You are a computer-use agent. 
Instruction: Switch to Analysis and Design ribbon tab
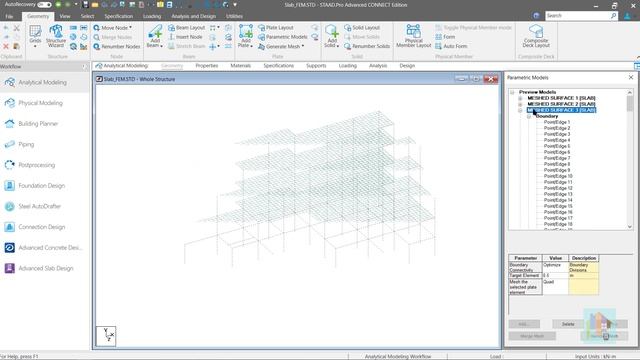pyautogui.click(x=193, y=16)
